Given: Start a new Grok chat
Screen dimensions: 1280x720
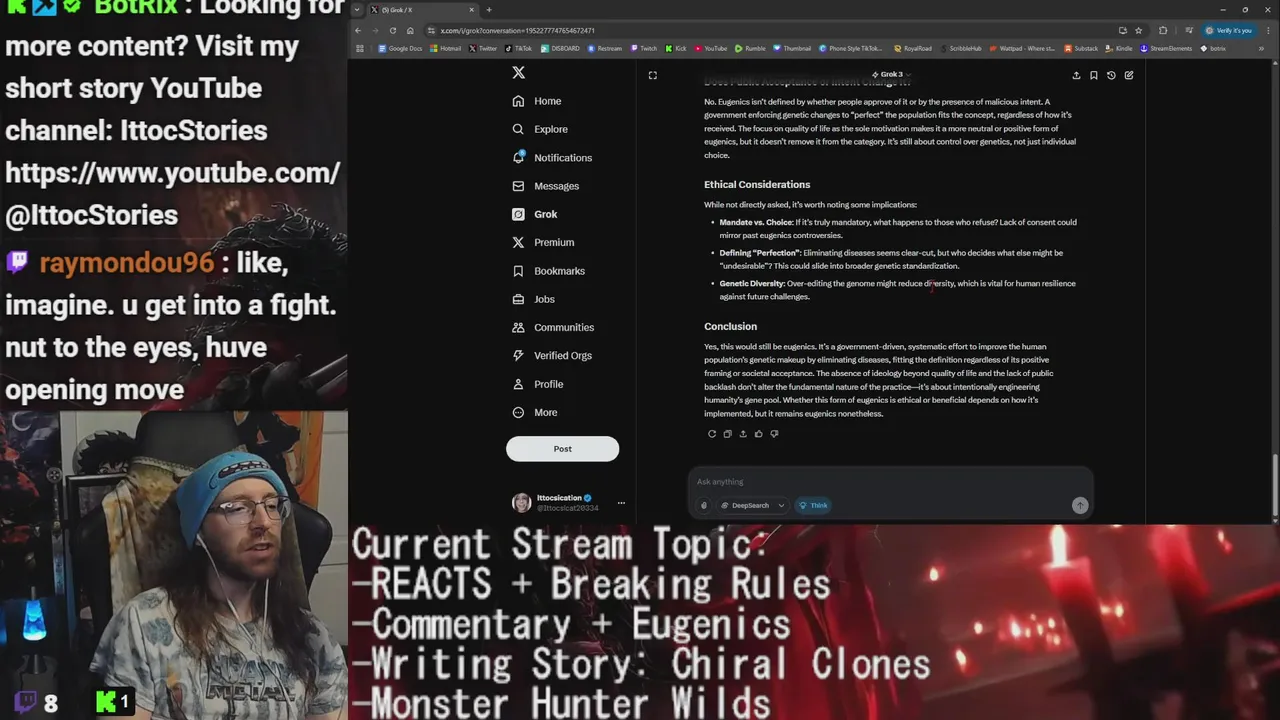Looking at the screenshot, I should (1129, 75).
